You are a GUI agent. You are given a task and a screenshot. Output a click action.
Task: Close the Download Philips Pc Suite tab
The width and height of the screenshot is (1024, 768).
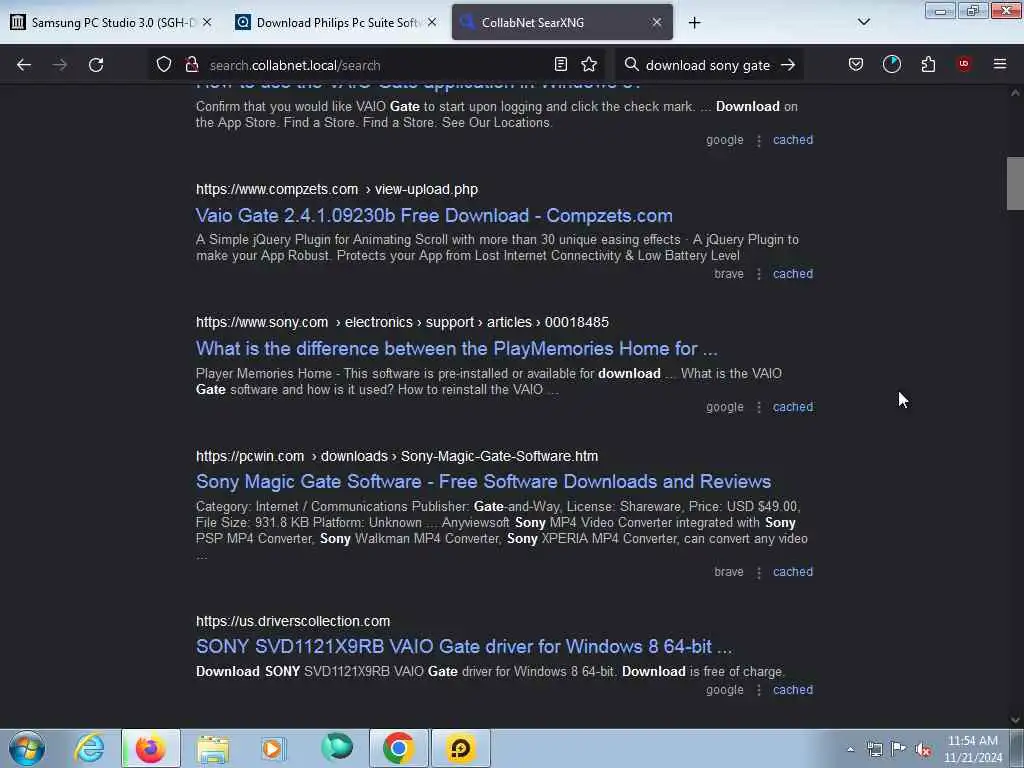pos(432,22)
